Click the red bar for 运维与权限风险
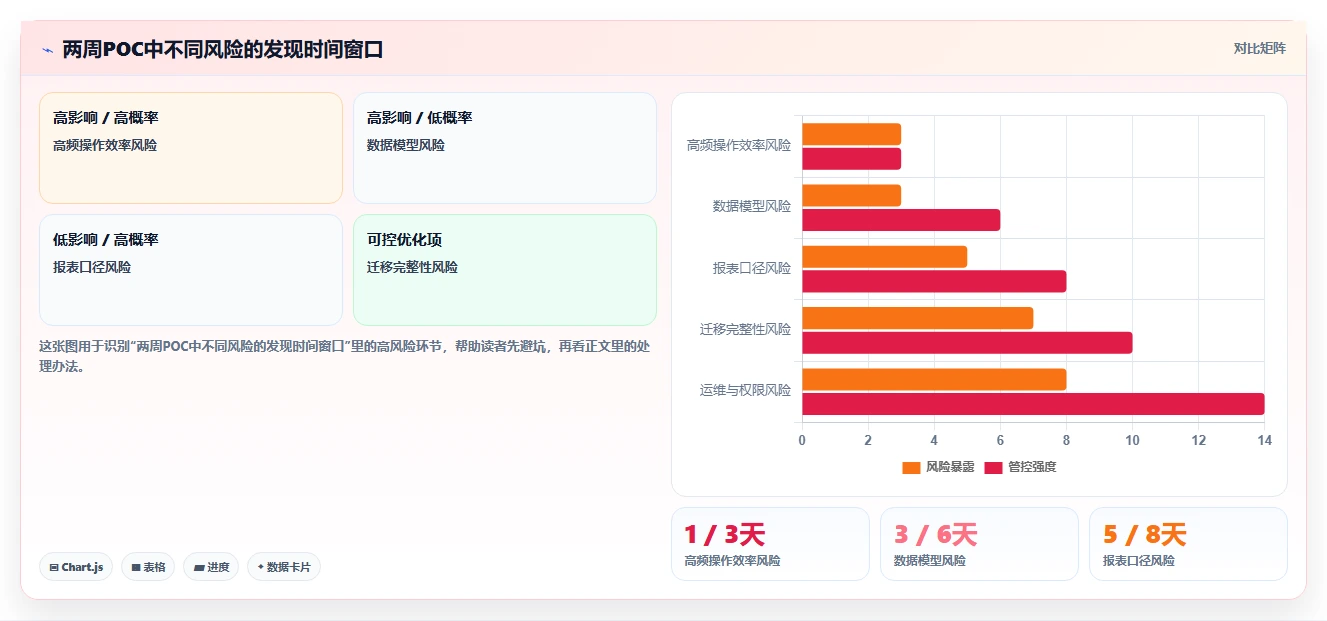This screenshot has height=621, width=1327. 1033,404
